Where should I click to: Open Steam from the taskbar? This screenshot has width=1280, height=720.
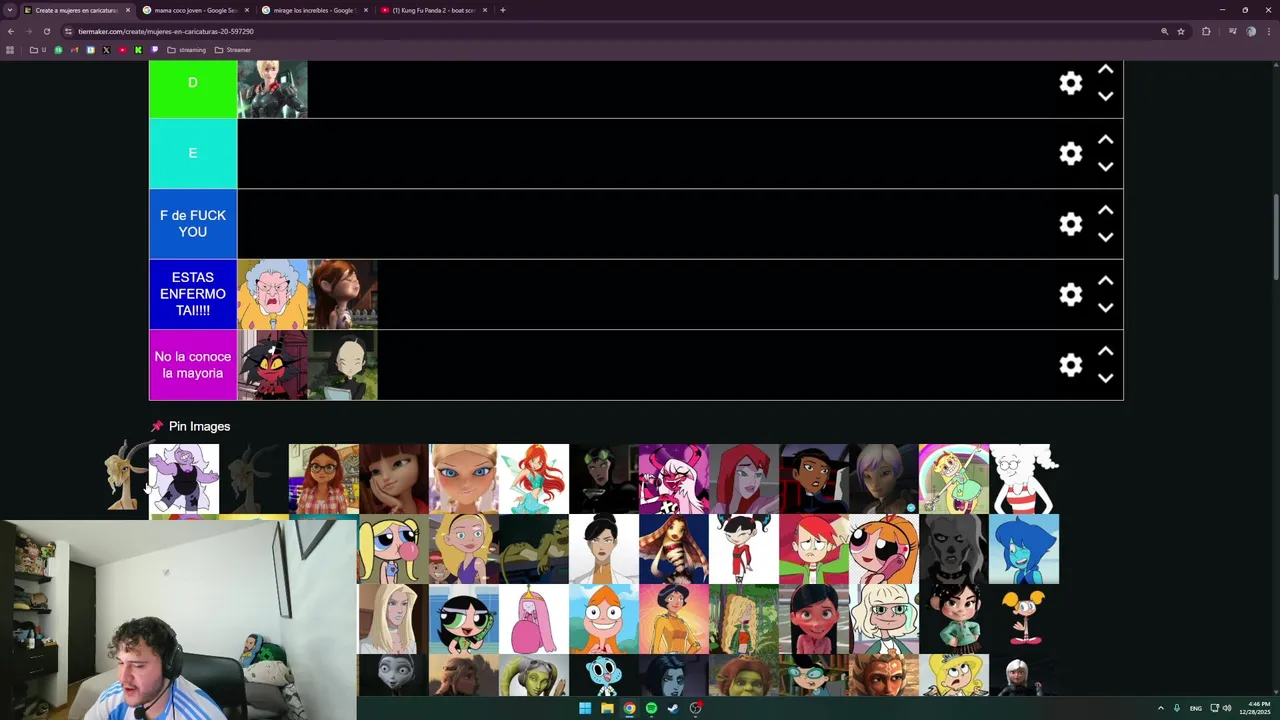673,708
